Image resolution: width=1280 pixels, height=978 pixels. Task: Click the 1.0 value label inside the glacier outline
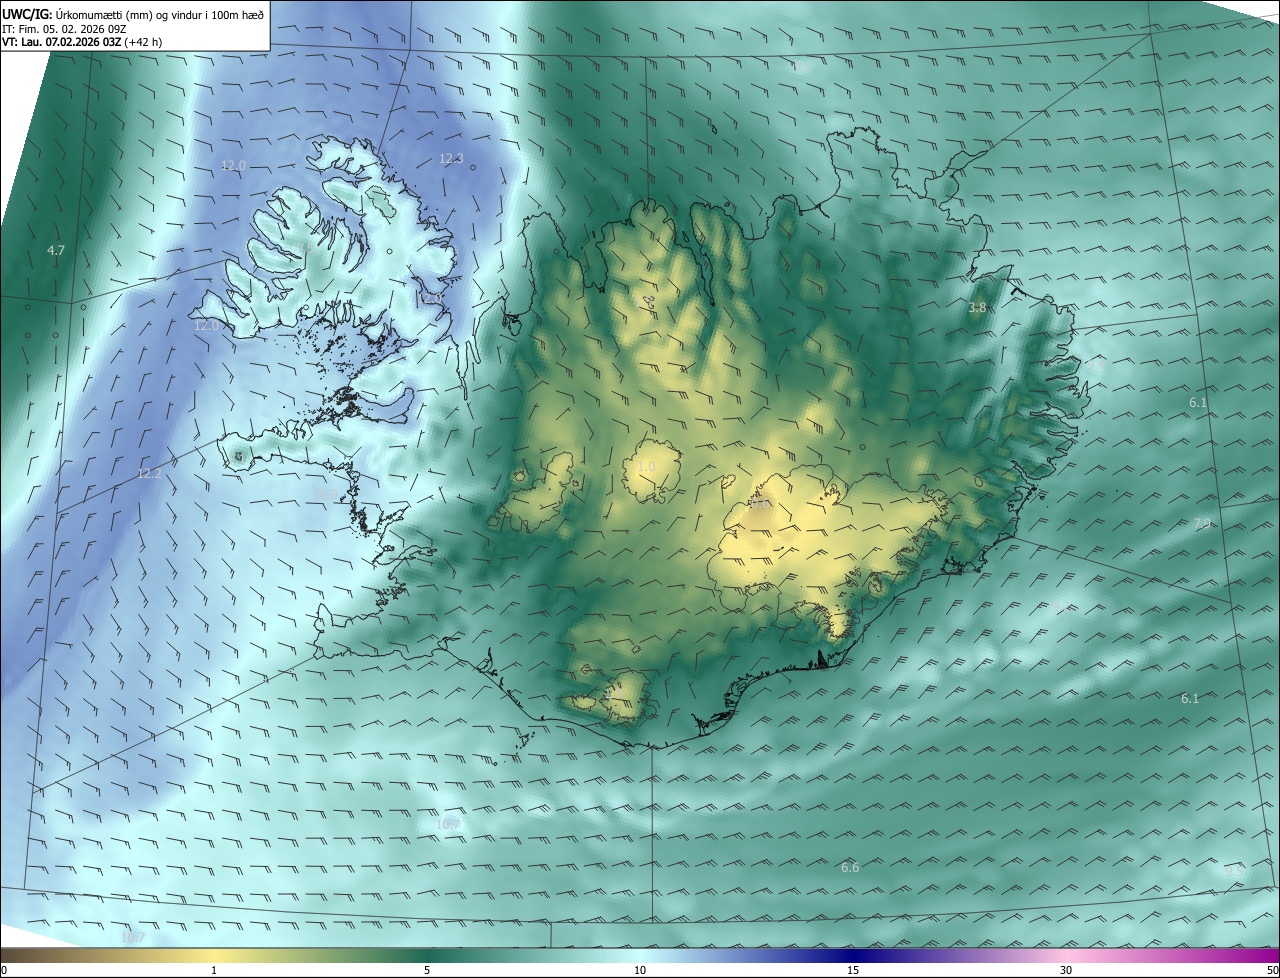(646, 466)
